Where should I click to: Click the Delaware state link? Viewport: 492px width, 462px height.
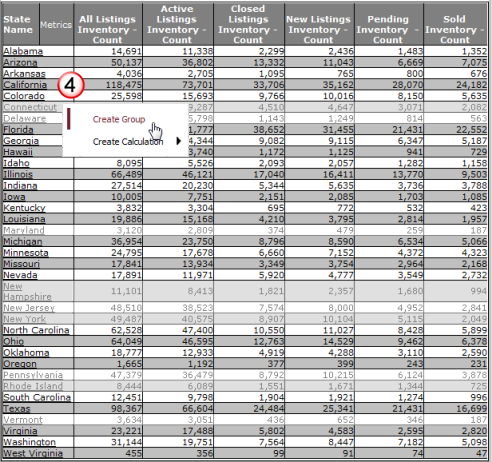pos(25,118)
